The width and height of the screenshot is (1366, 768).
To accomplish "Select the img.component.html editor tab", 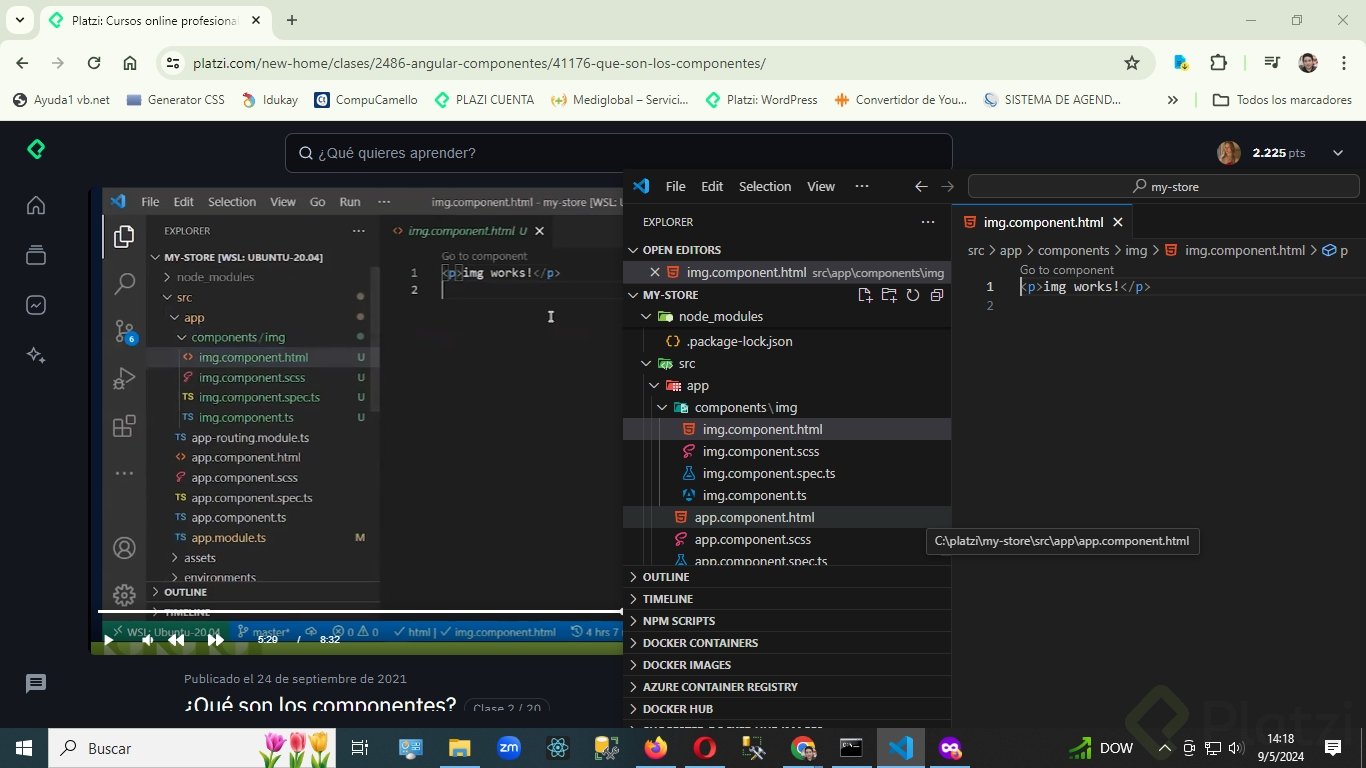I will (1042, 222).
